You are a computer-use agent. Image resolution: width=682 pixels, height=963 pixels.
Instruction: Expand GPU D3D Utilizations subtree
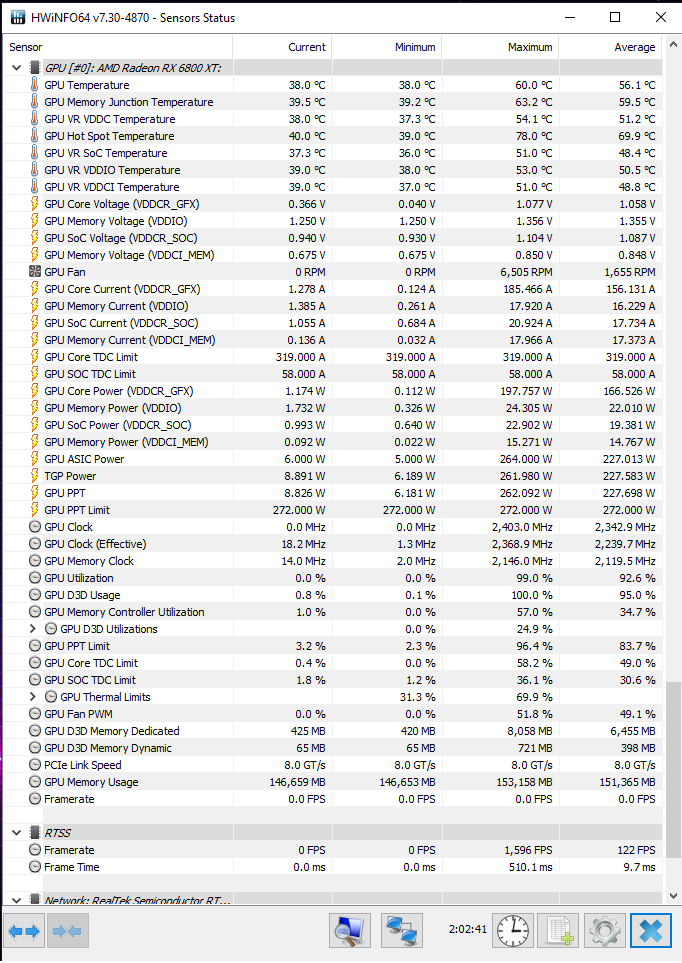tap(33, 629)
